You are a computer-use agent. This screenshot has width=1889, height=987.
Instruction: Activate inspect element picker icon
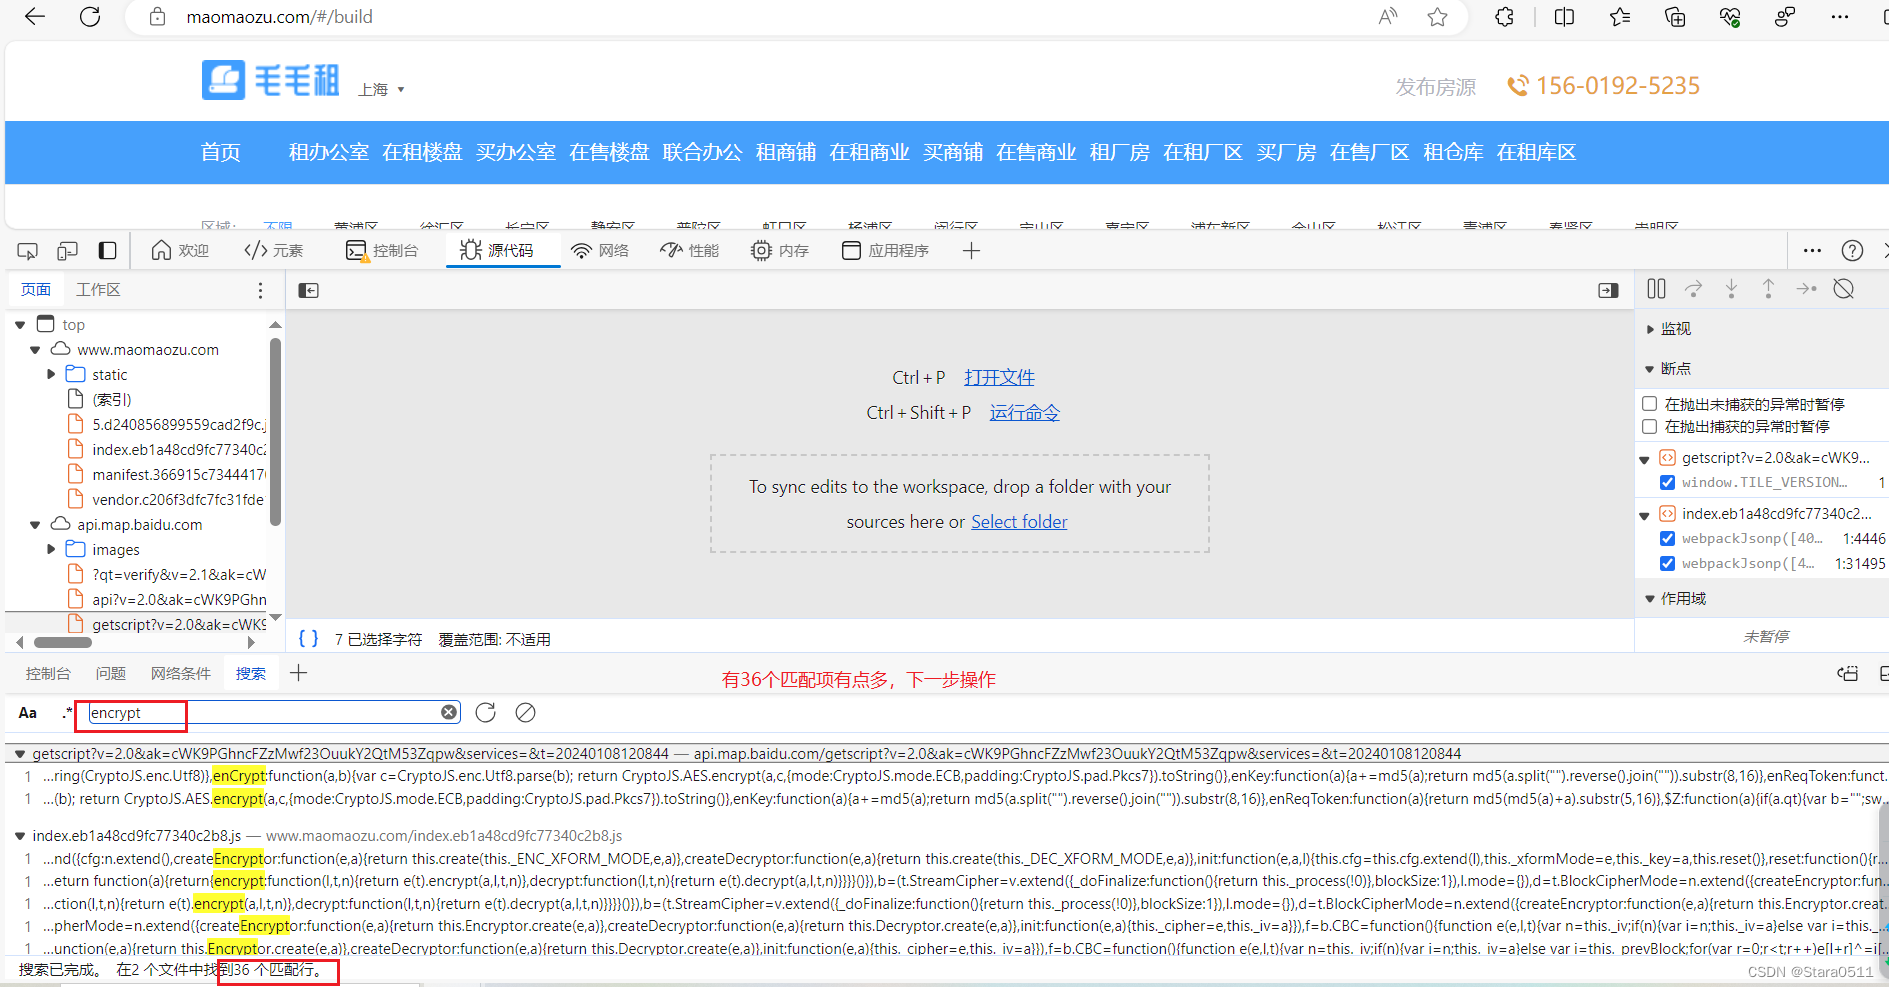(x=28, y=250)
